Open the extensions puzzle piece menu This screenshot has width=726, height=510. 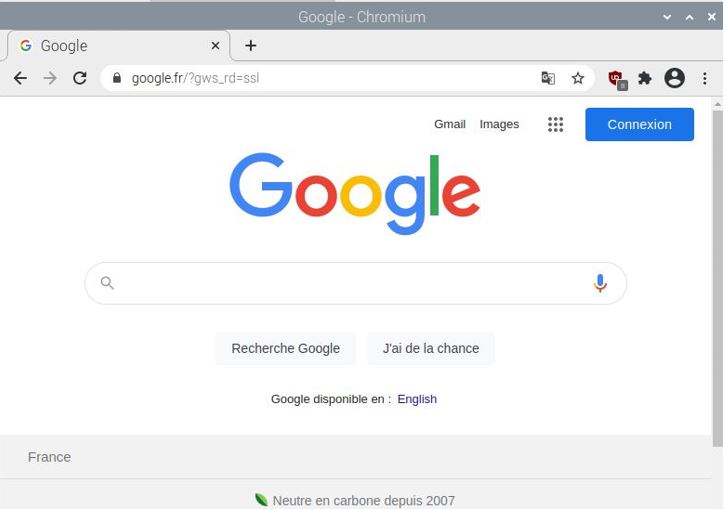click(x=645, y=78)
